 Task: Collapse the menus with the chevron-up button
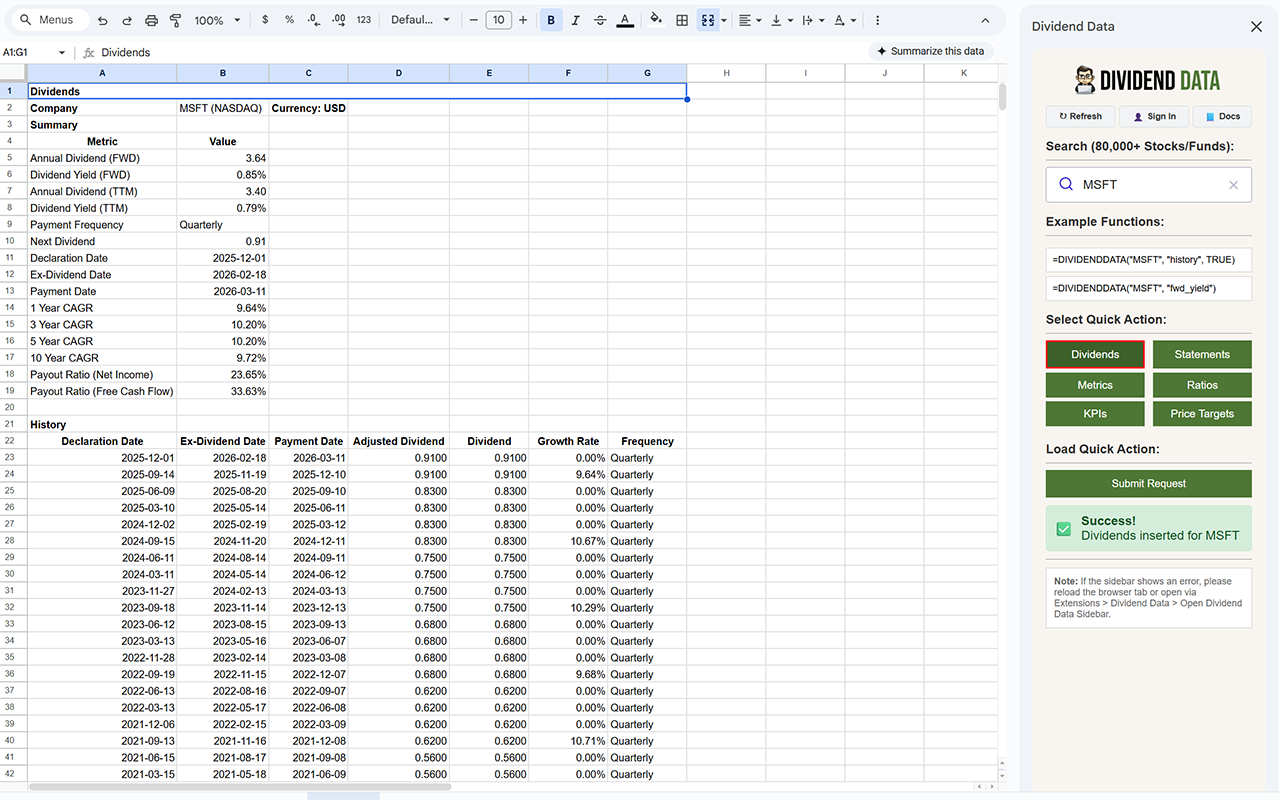(985, 20)
